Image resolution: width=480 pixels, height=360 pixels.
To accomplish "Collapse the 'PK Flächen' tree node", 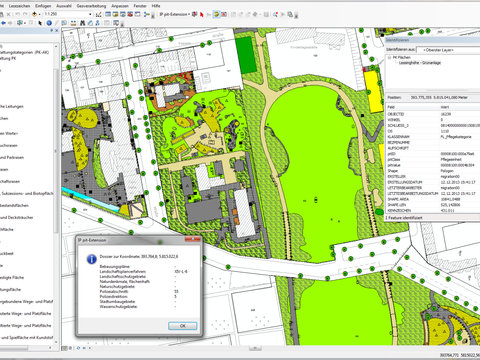I will [389, 57].
